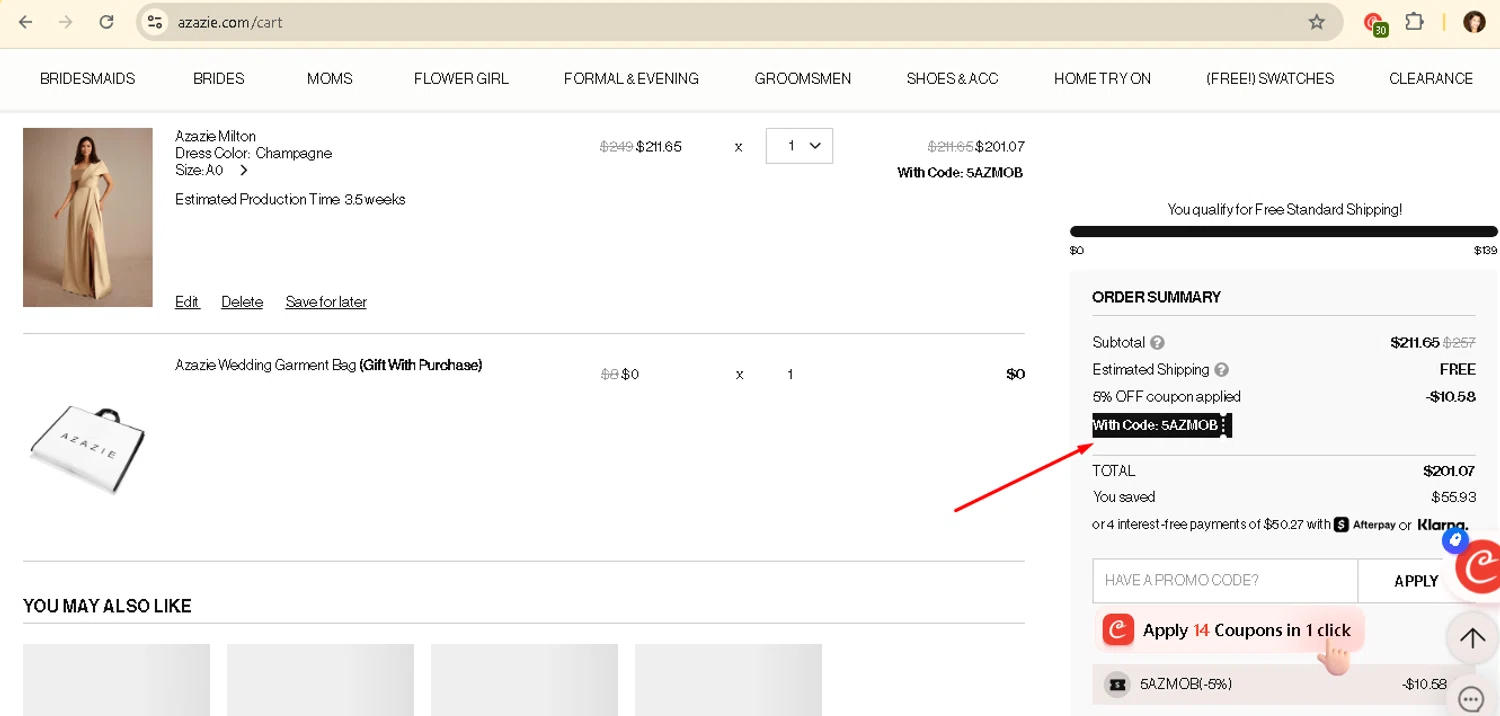Expand the Size A0 chevron

click(x=243, y=170)
